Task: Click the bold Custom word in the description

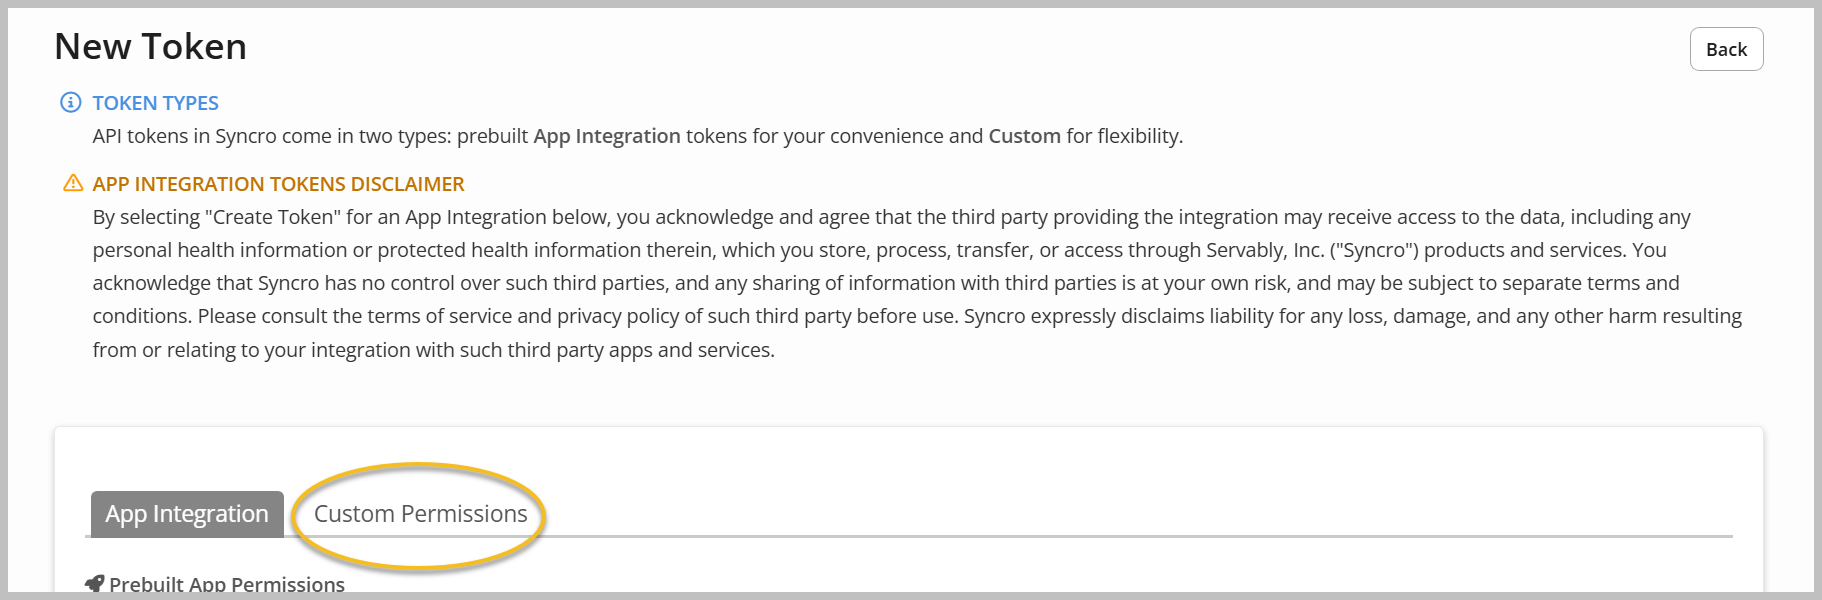Action: tap(1025, 136)
